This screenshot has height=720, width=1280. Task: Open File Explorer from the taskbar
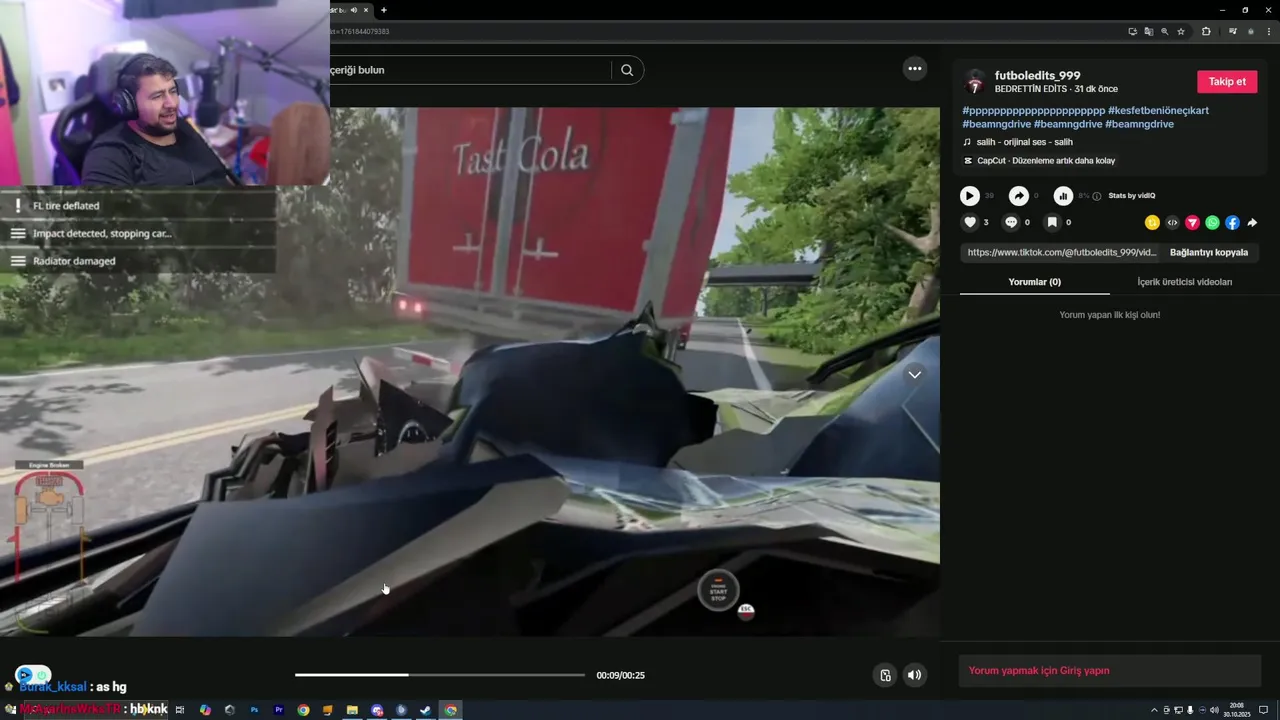point(352,710)
